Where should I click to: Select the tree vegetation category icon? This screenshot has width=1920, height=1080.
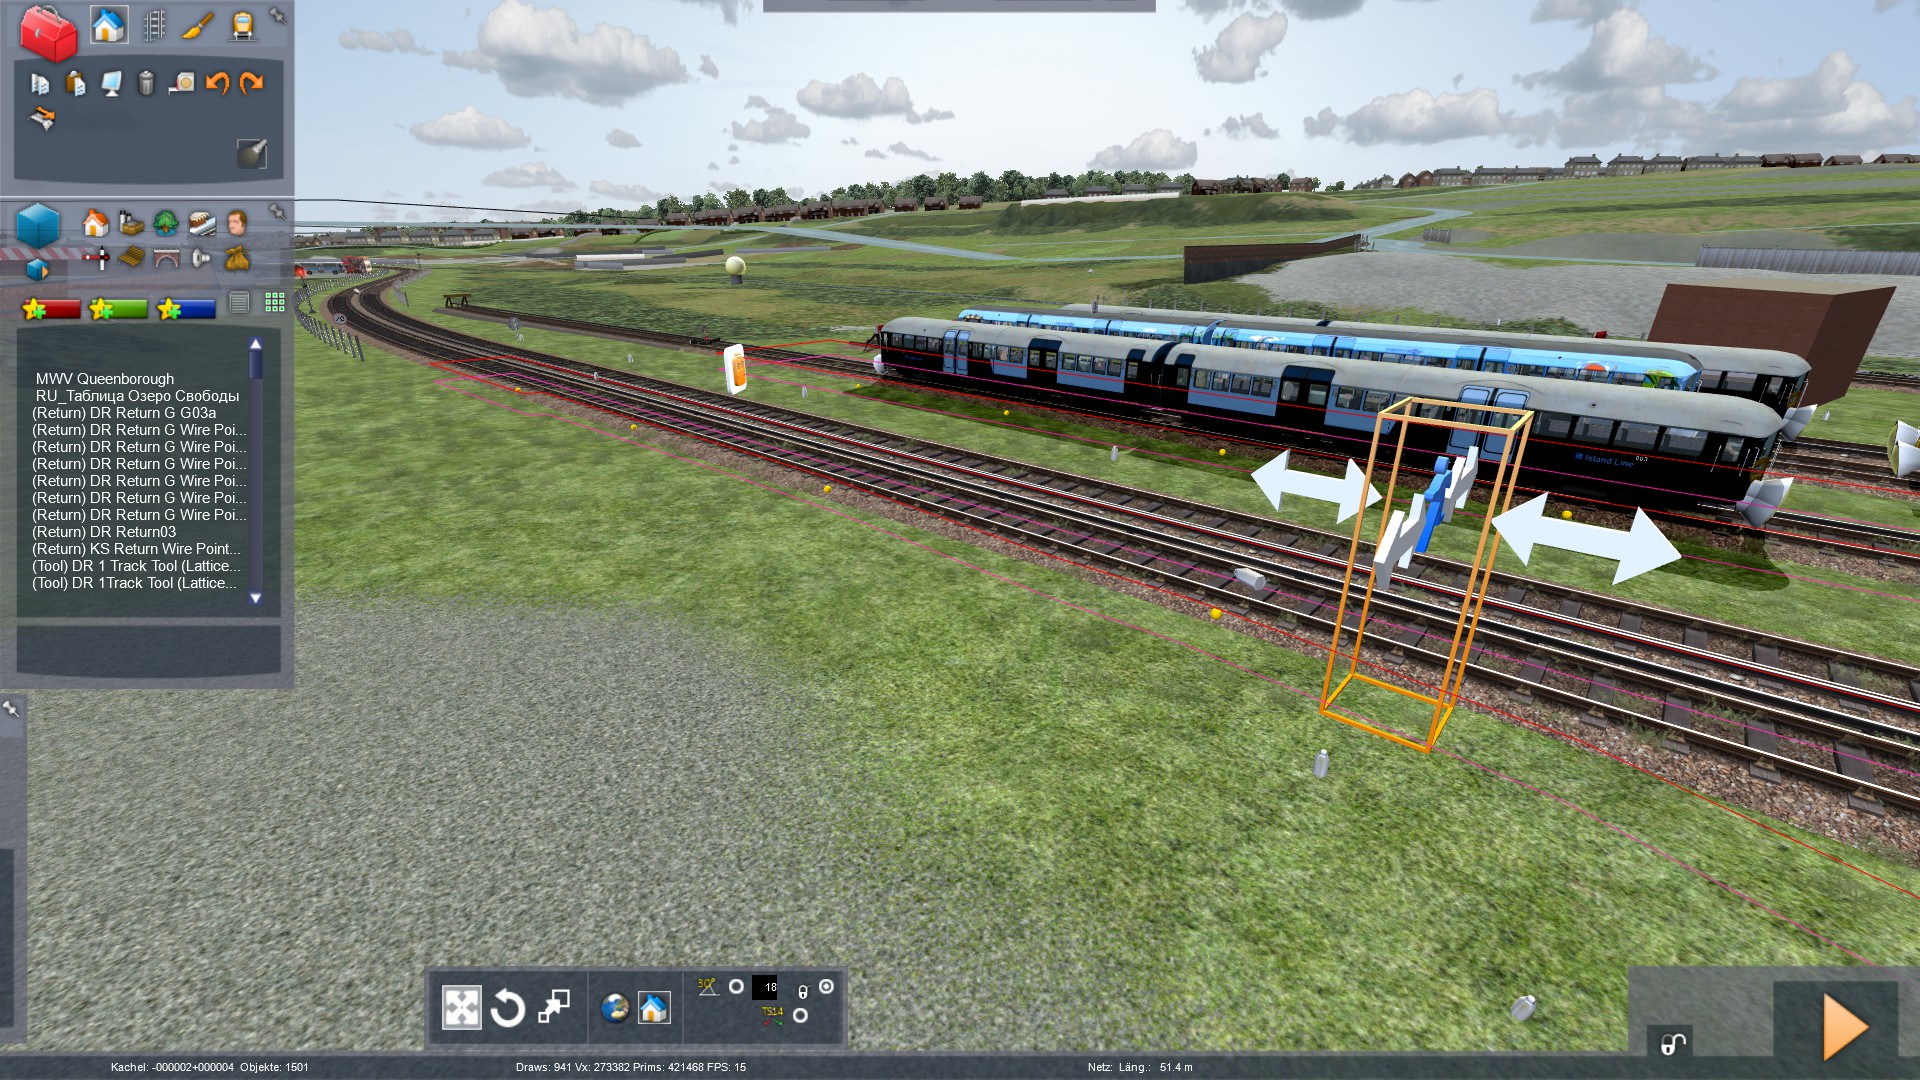[x=166, y=222]
